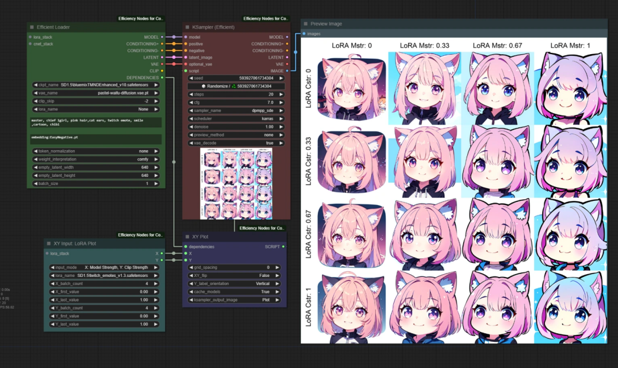Screen dimensions: 618x368
Task: Click the X_last_value field
Action: [x=104, y=300]
